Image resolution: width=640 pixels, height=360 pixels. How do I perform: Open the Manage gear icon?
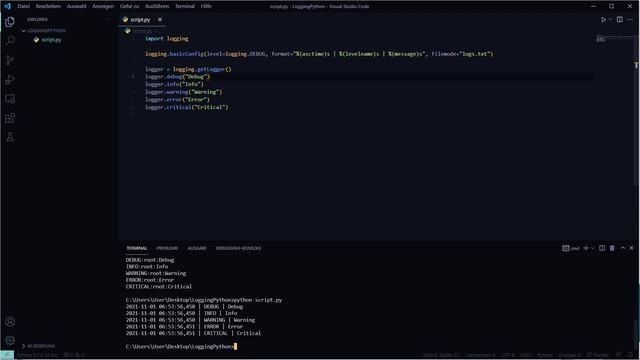click(10, 340)
